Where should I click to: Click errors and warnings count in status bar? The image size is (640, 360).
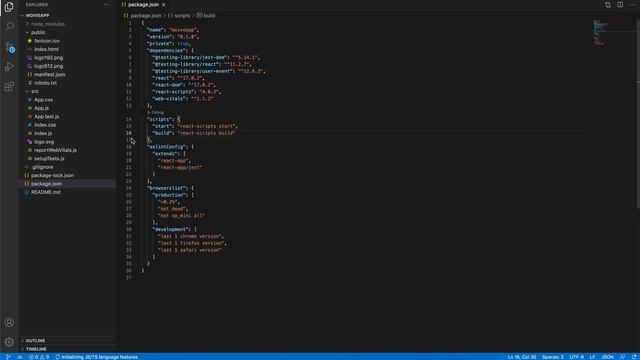[x=39, y=357]
